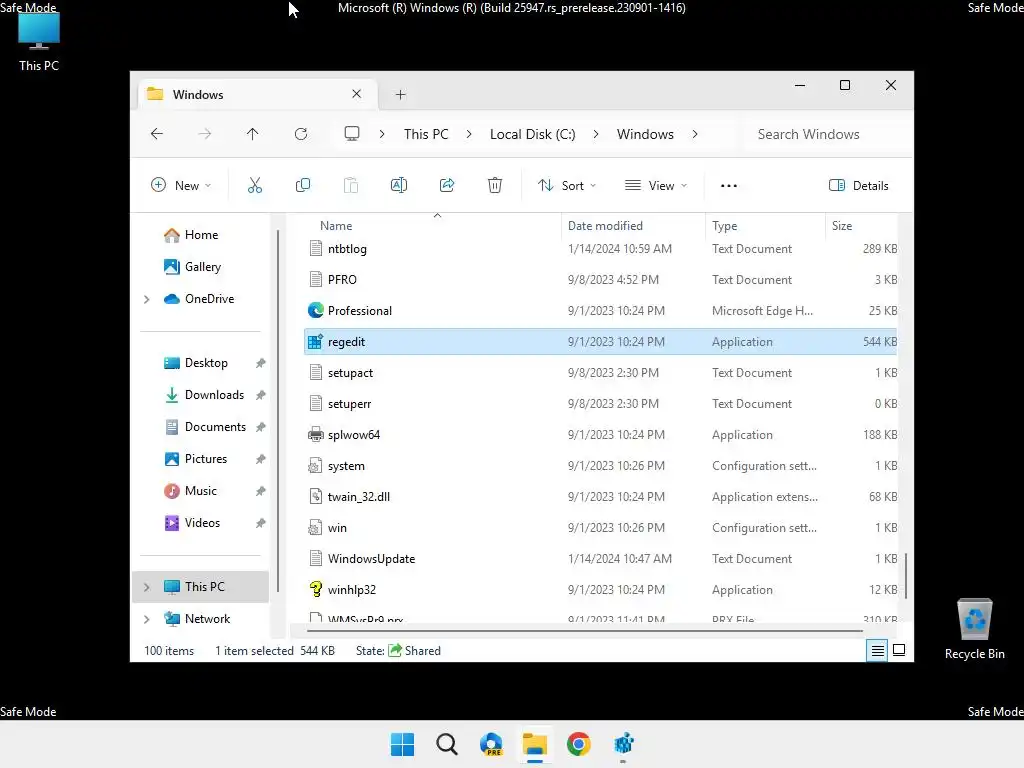Select the ntbtlog text file
This screenshot has width=1024, height=768.
(x=600, y=249)
